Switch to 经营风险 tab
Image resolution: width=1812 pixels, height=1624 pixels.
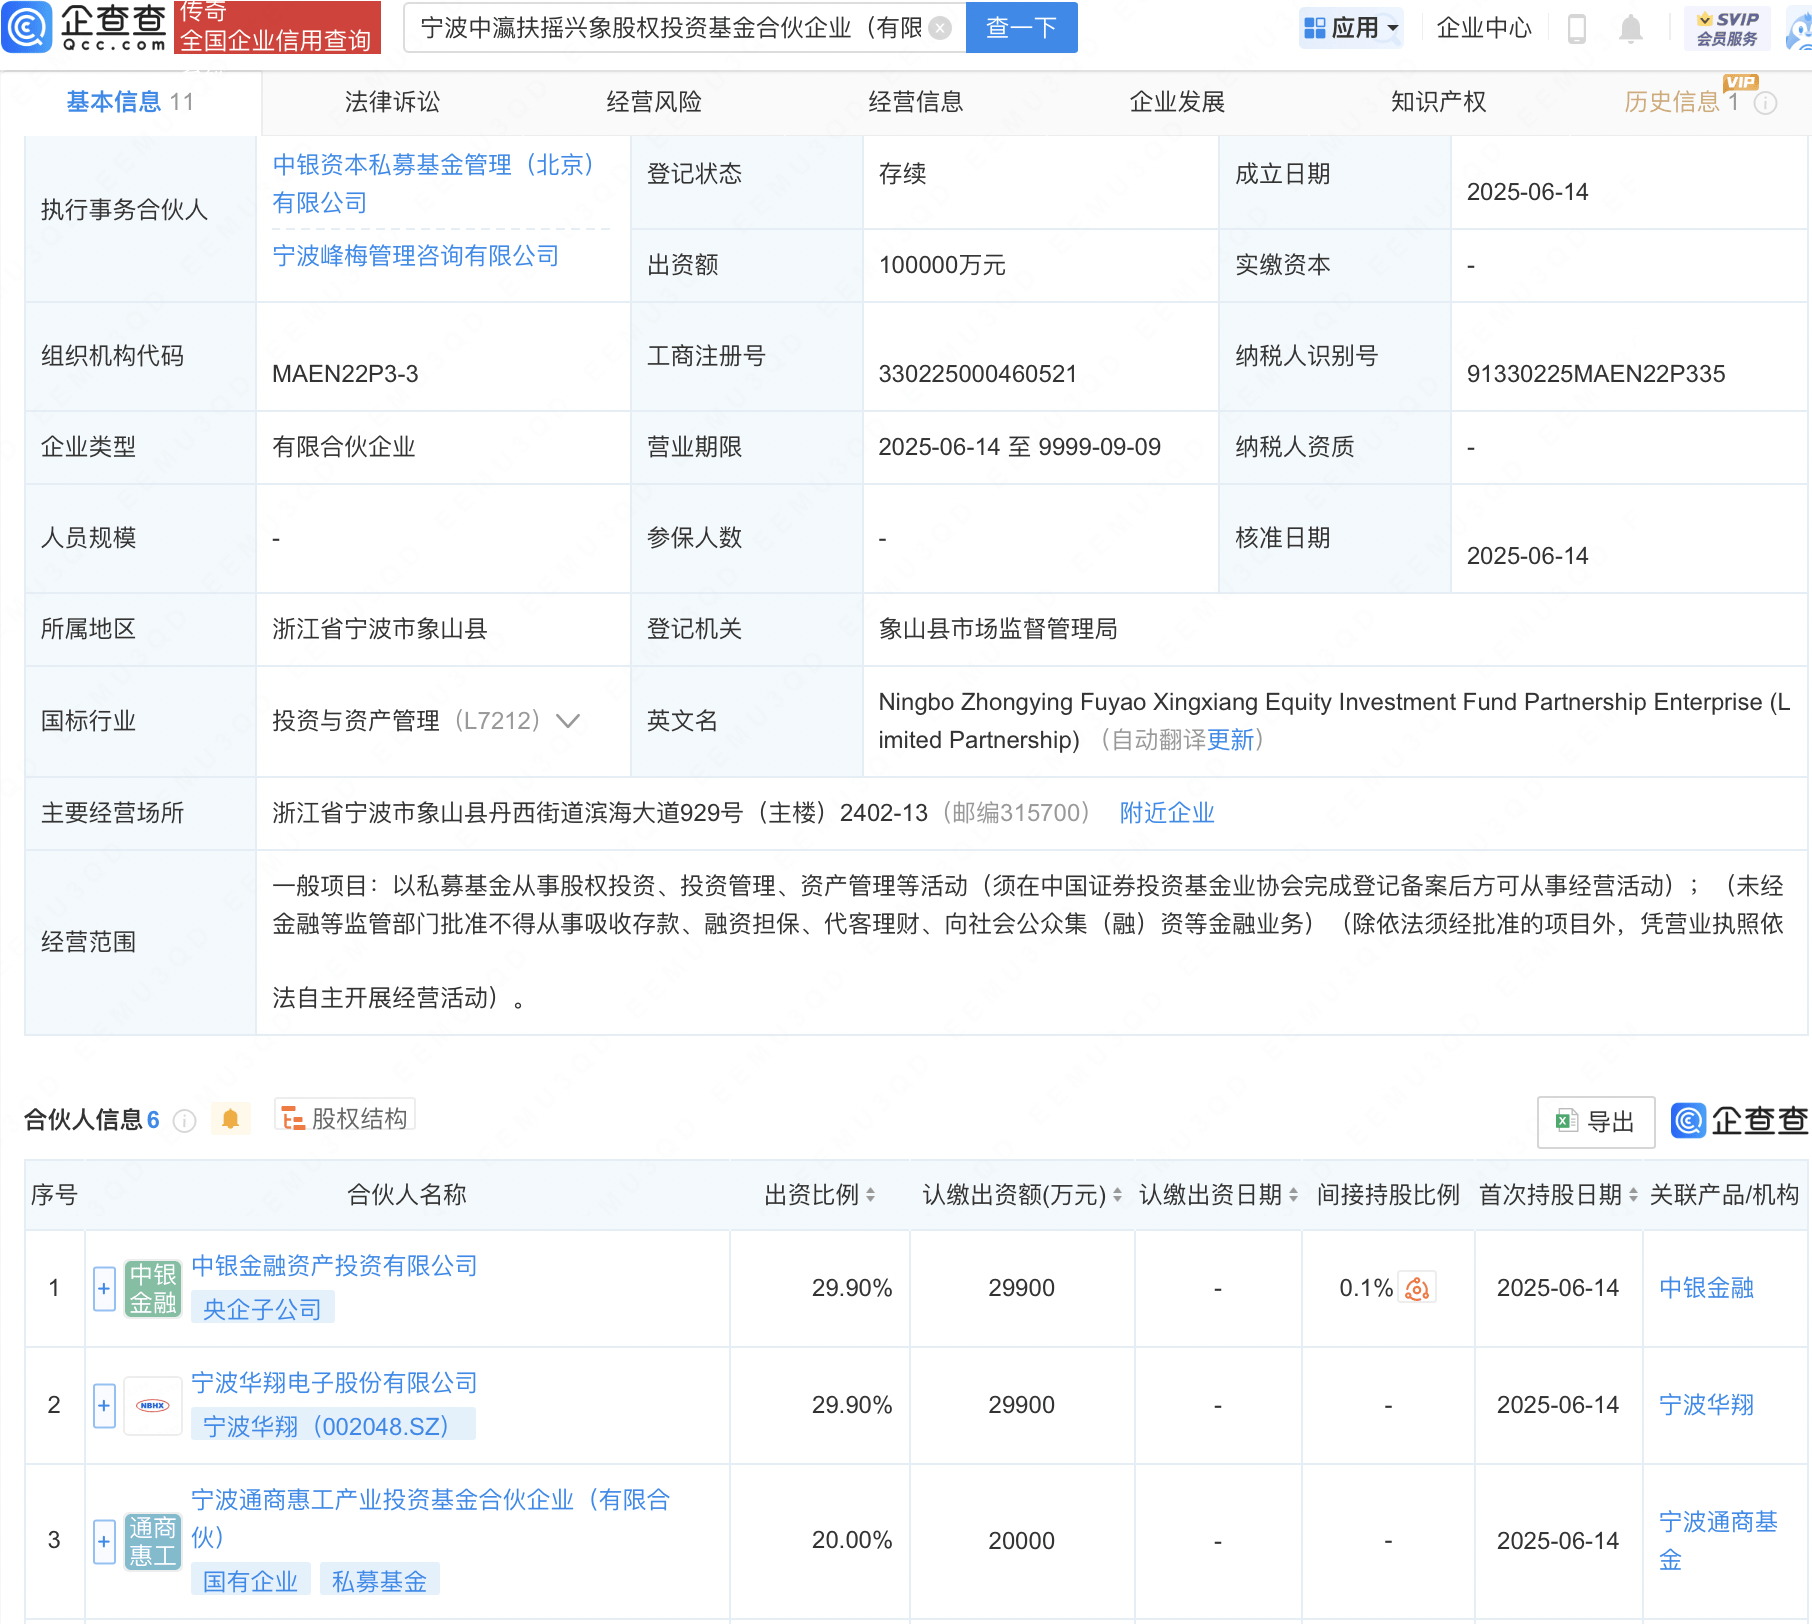(x=654, y=102)
